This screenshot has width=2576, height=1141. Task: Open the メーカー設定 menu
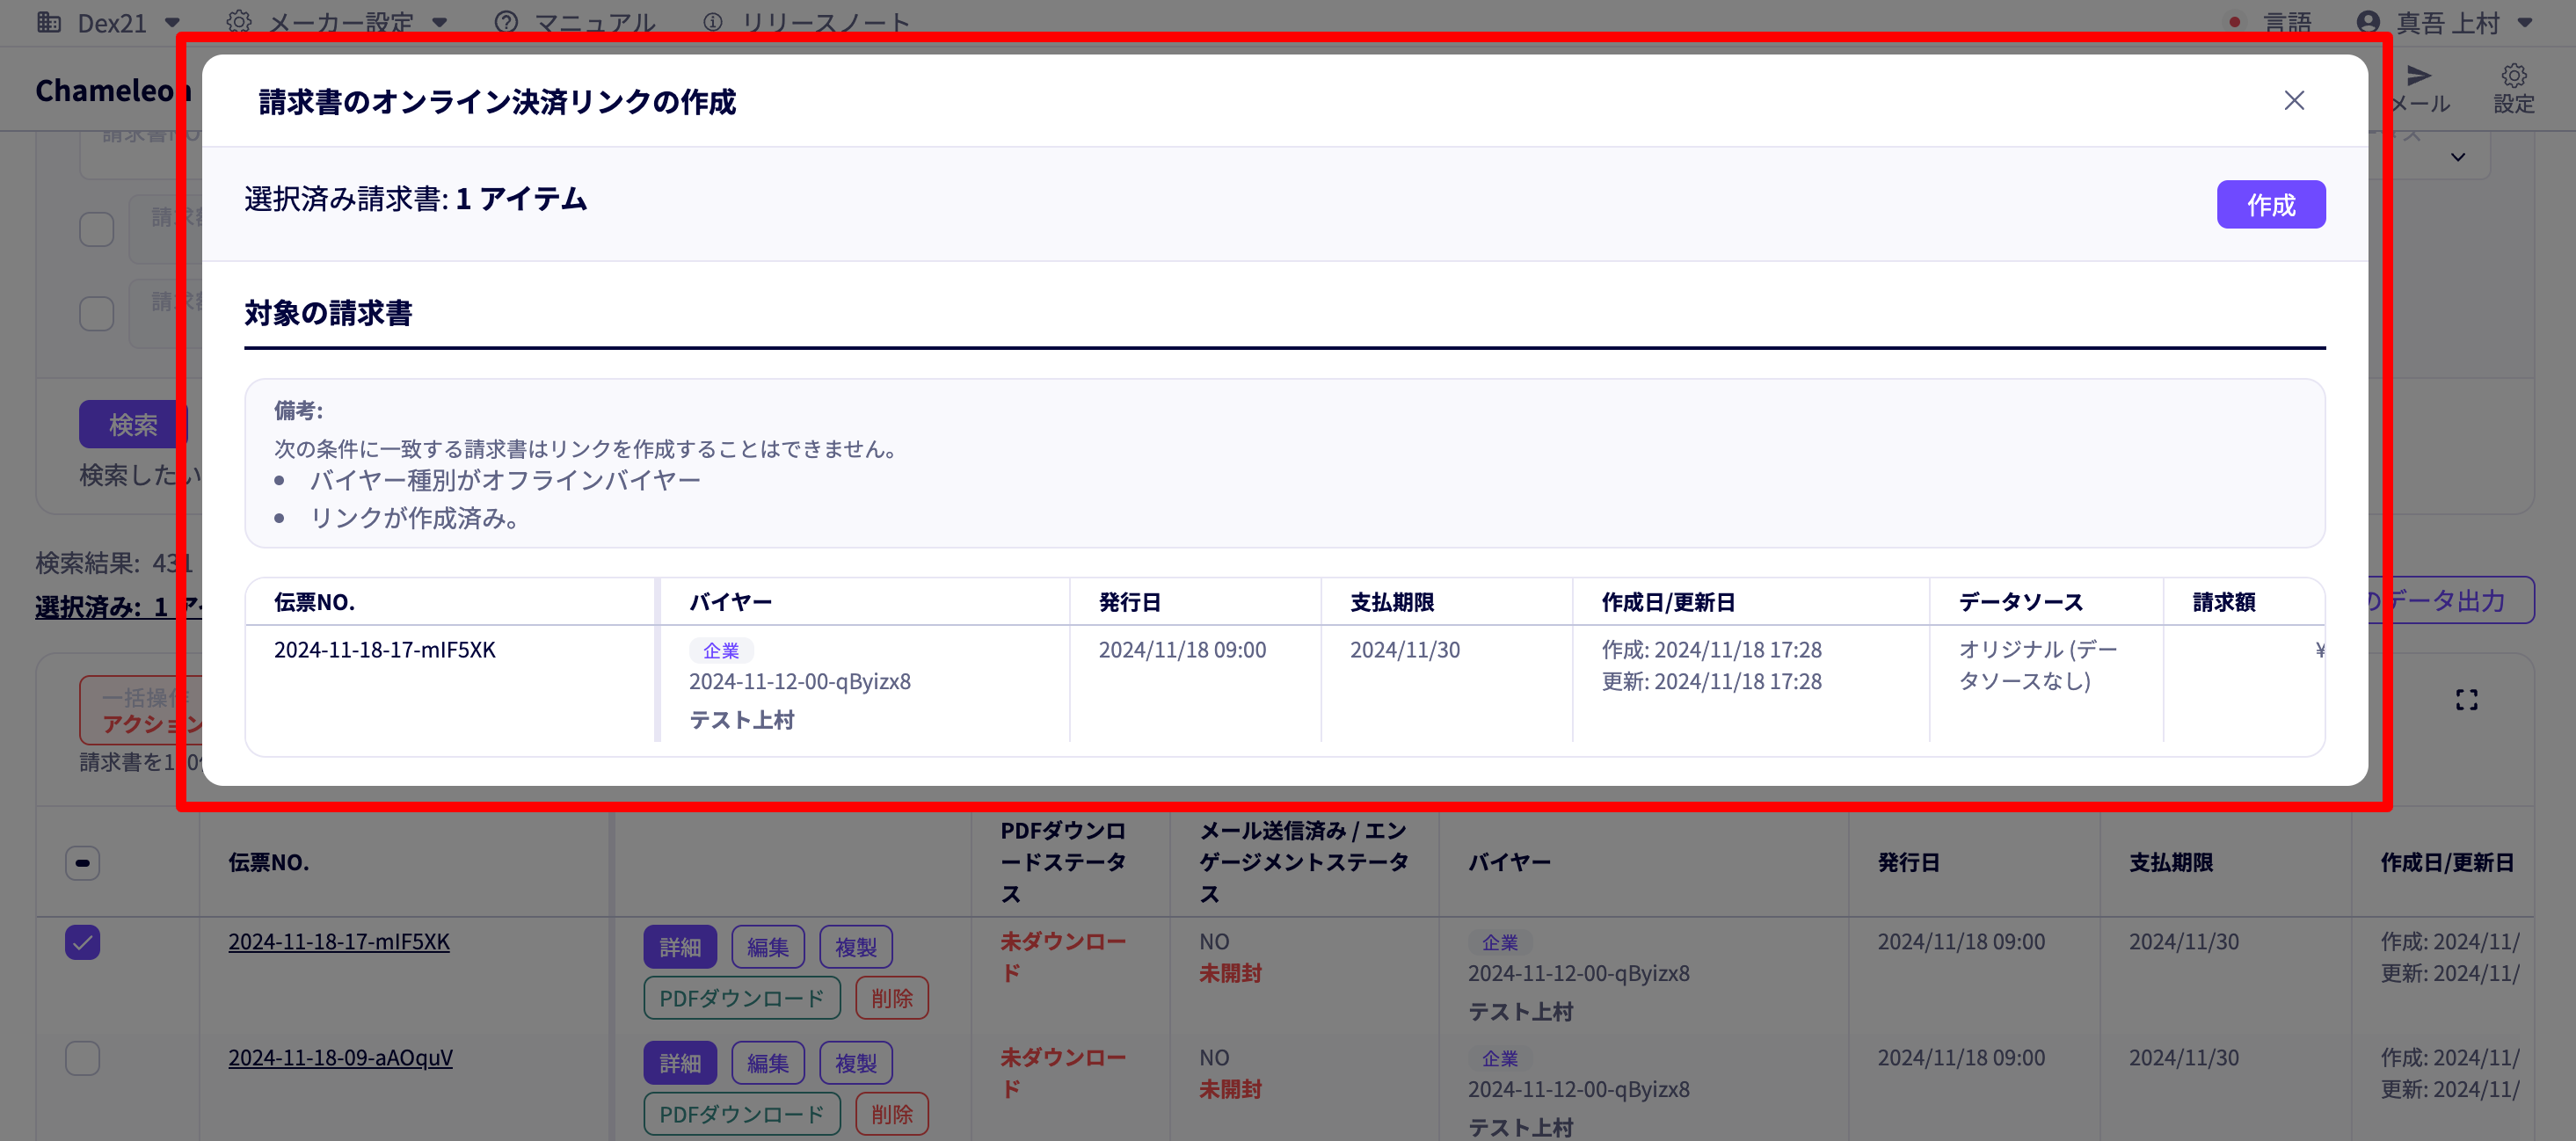point(339,22)
